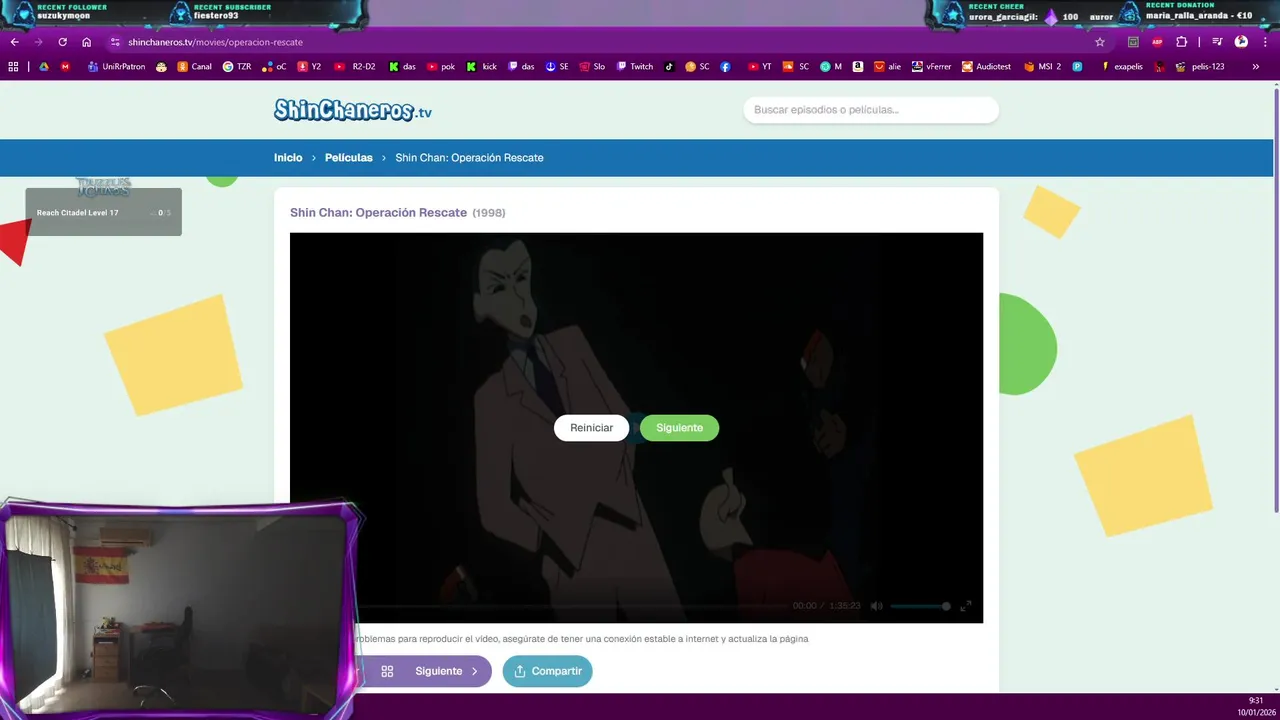Click the address bar URL
The height and width of the screenshot is (720, 1280).
(215, 42)
